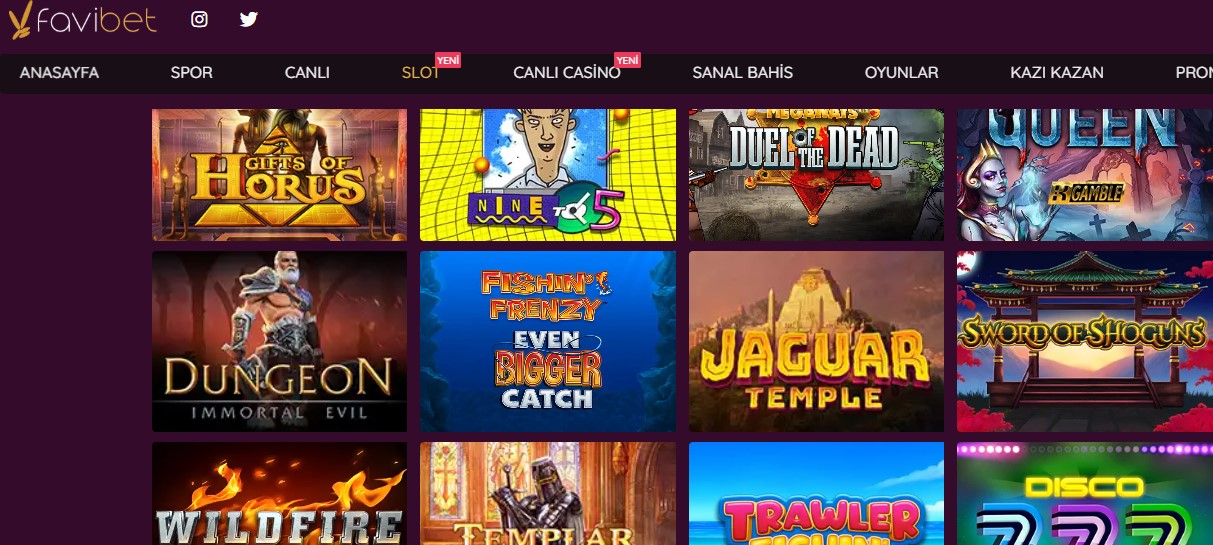Open the OYUNLAR menu item
The width and height of the screenshot is (1213, 545).
(901, 73)
